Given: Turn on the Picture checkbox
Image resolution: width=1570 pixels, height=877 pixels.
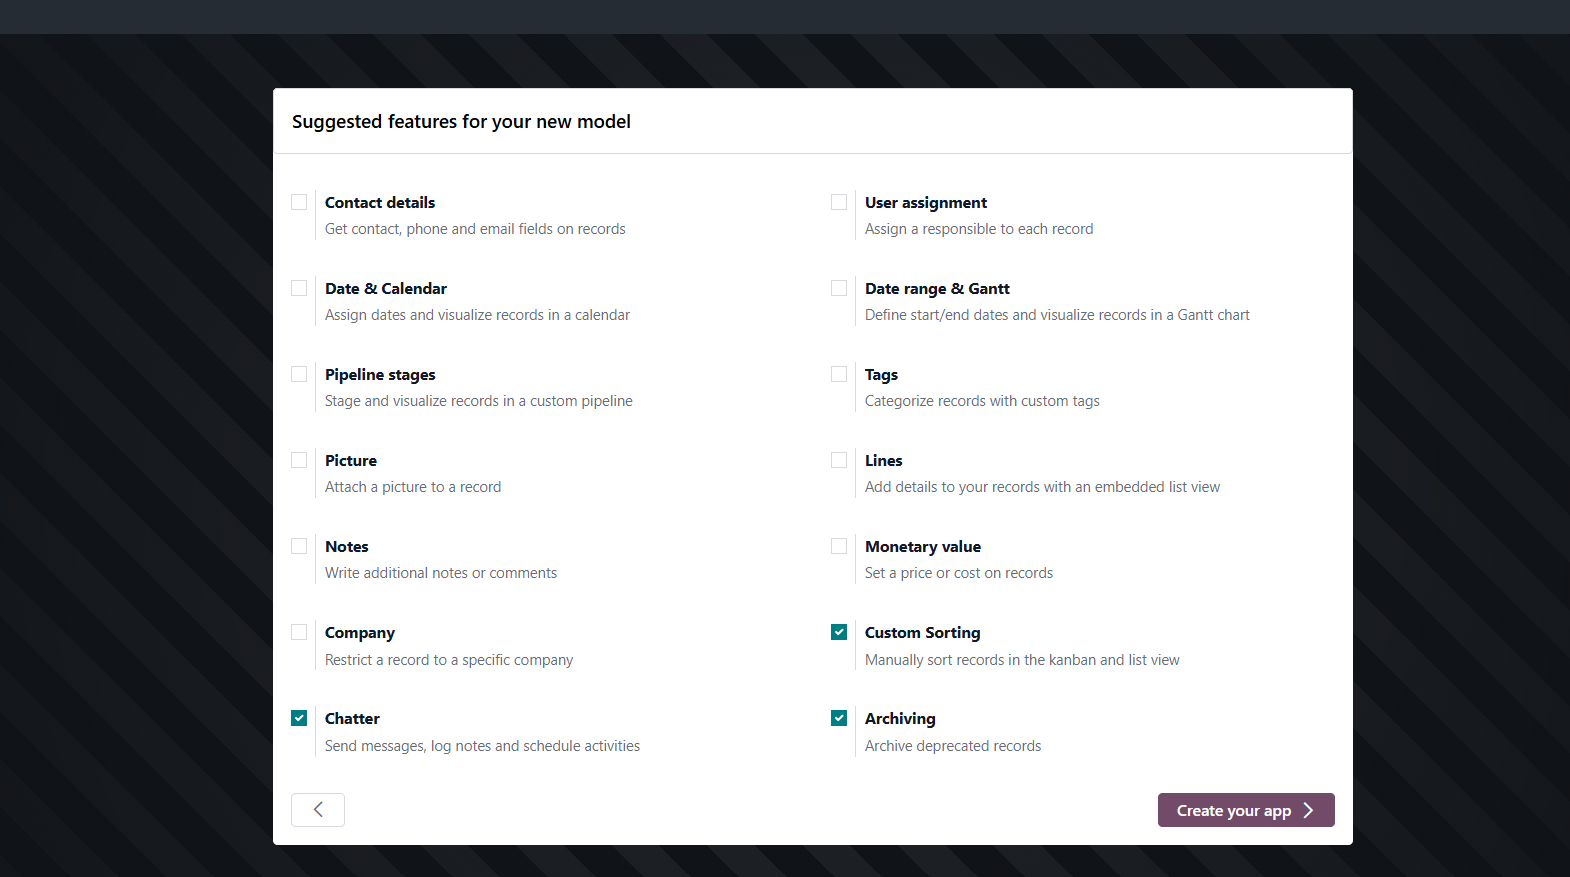Looking at the screenshot, I should [x=299, y=460].
